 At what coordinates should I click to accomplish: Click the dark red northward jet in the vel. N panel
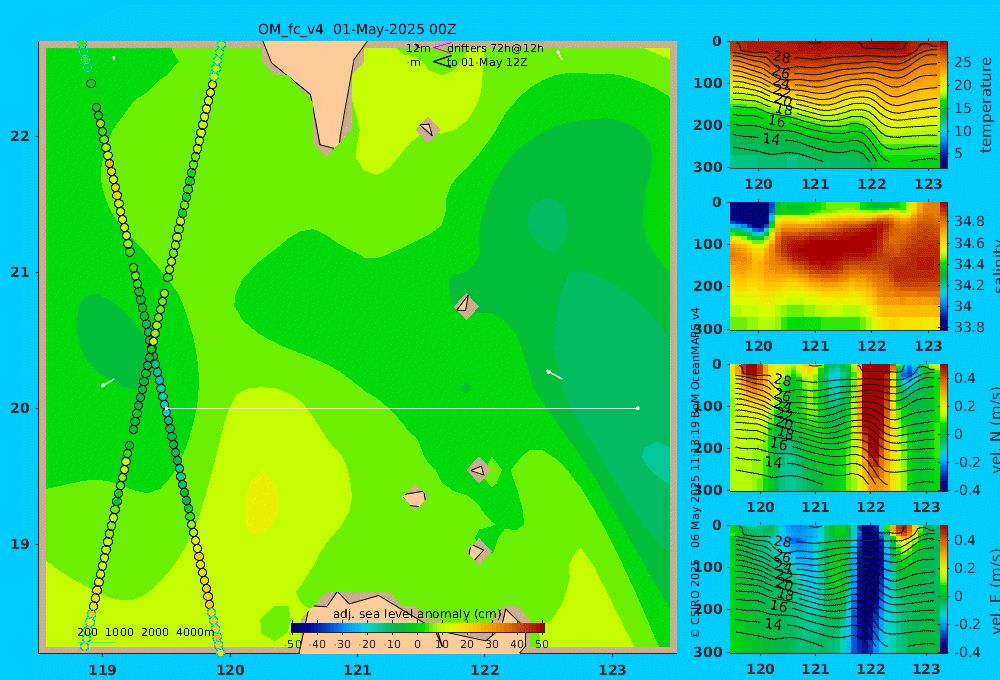click(x=876, y=415)
